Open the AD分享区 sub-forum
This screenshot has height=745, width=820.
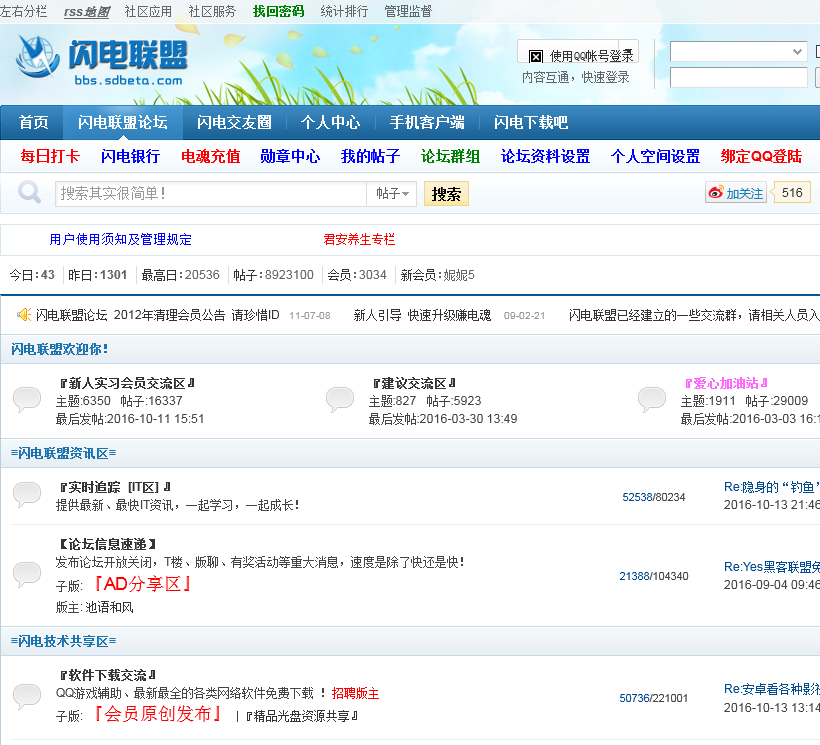[x=142, y=584]
